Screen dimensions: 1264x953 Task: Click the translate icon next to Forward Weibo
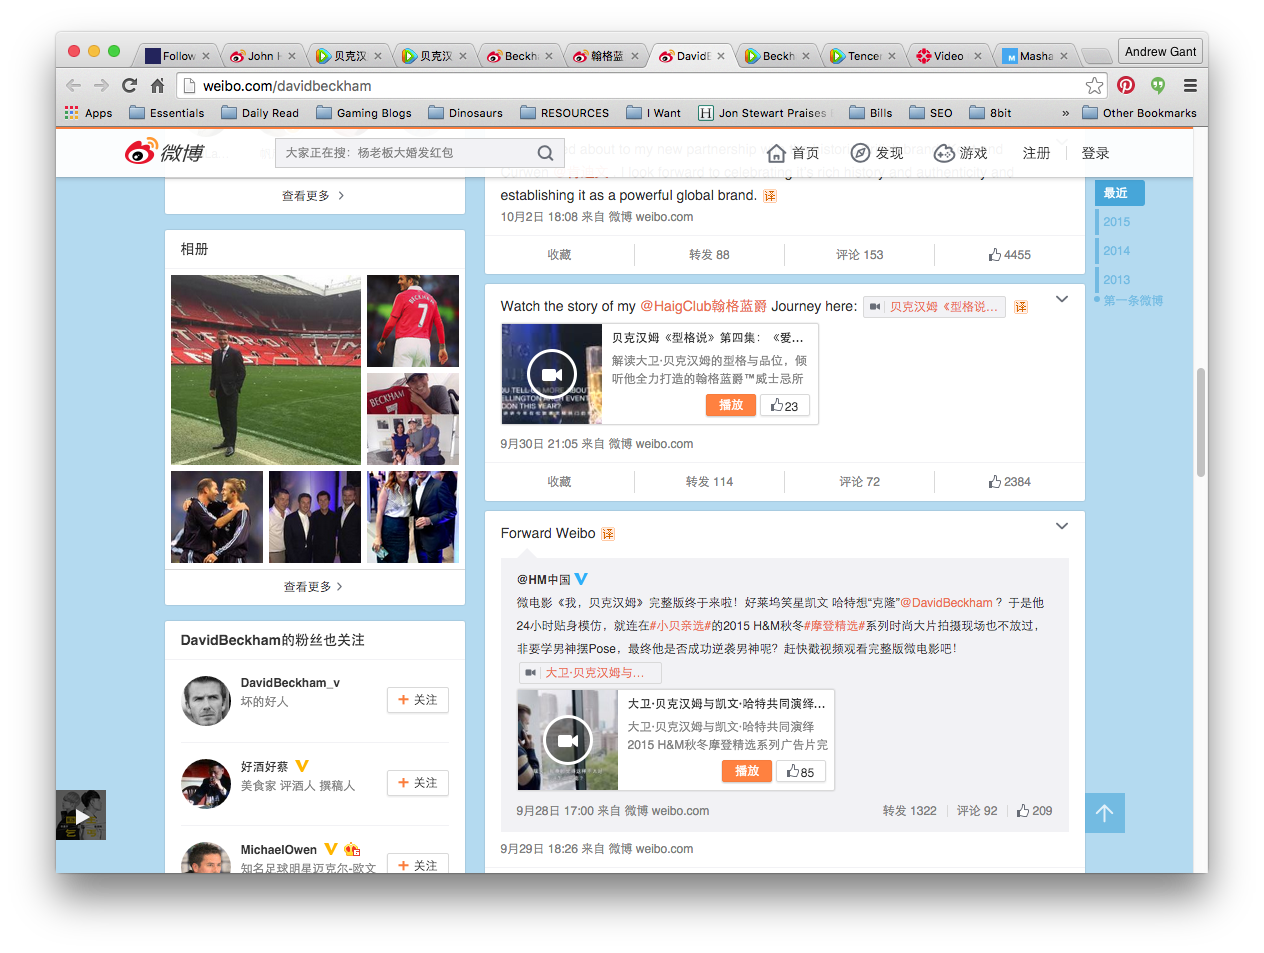tap(608, 534)
